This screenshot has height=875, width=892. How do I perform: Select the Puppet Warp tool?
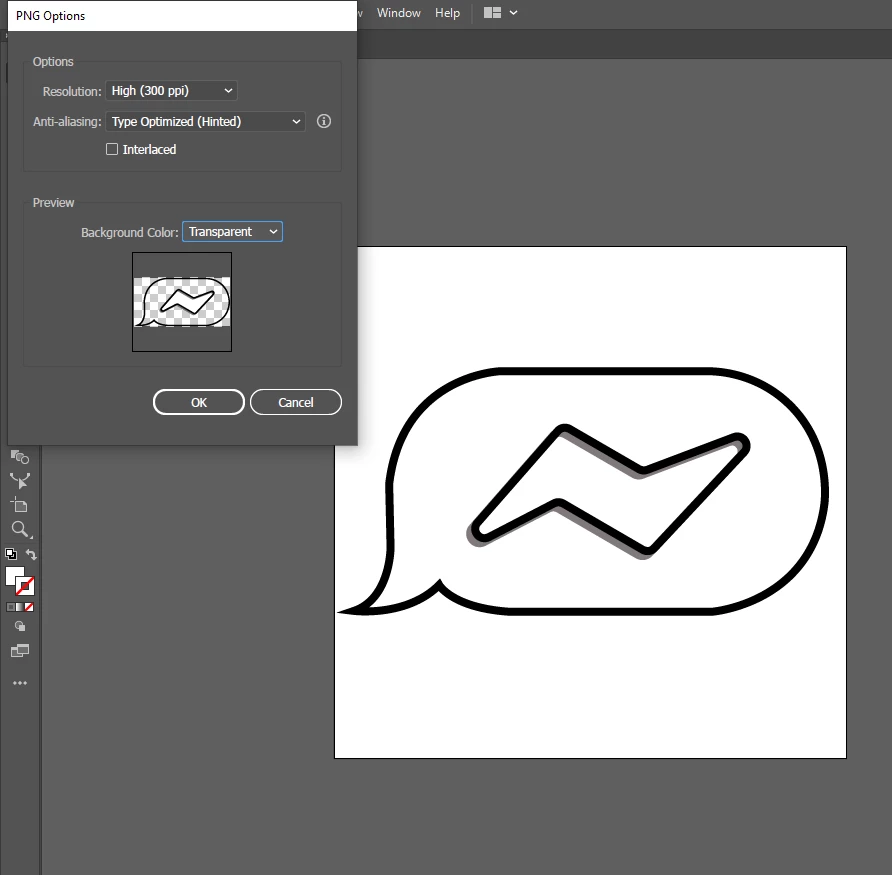20,481
